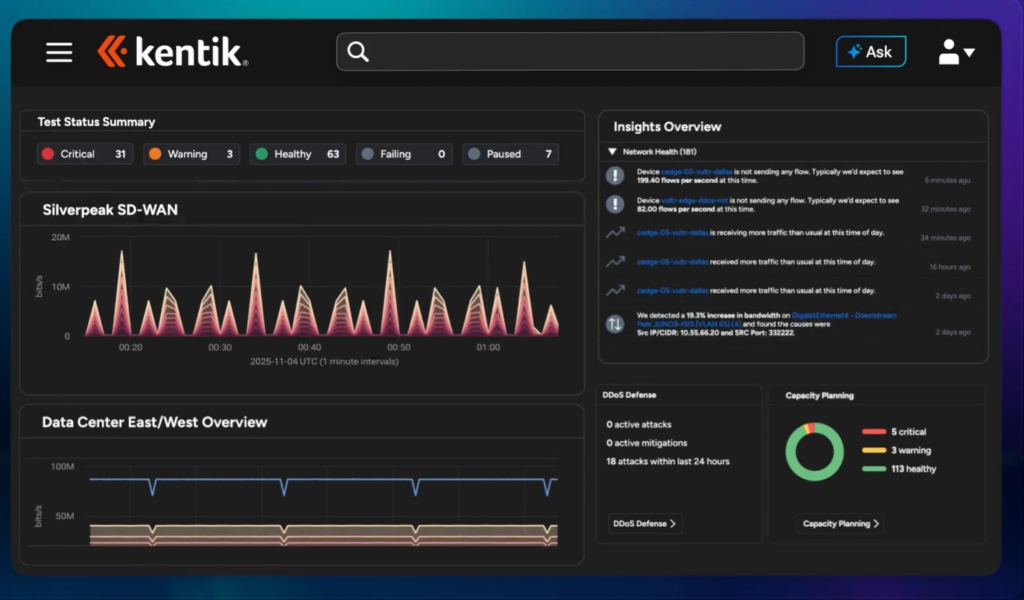Click the trend icon for the 16 hours ago insight

(x=615, y=262)
